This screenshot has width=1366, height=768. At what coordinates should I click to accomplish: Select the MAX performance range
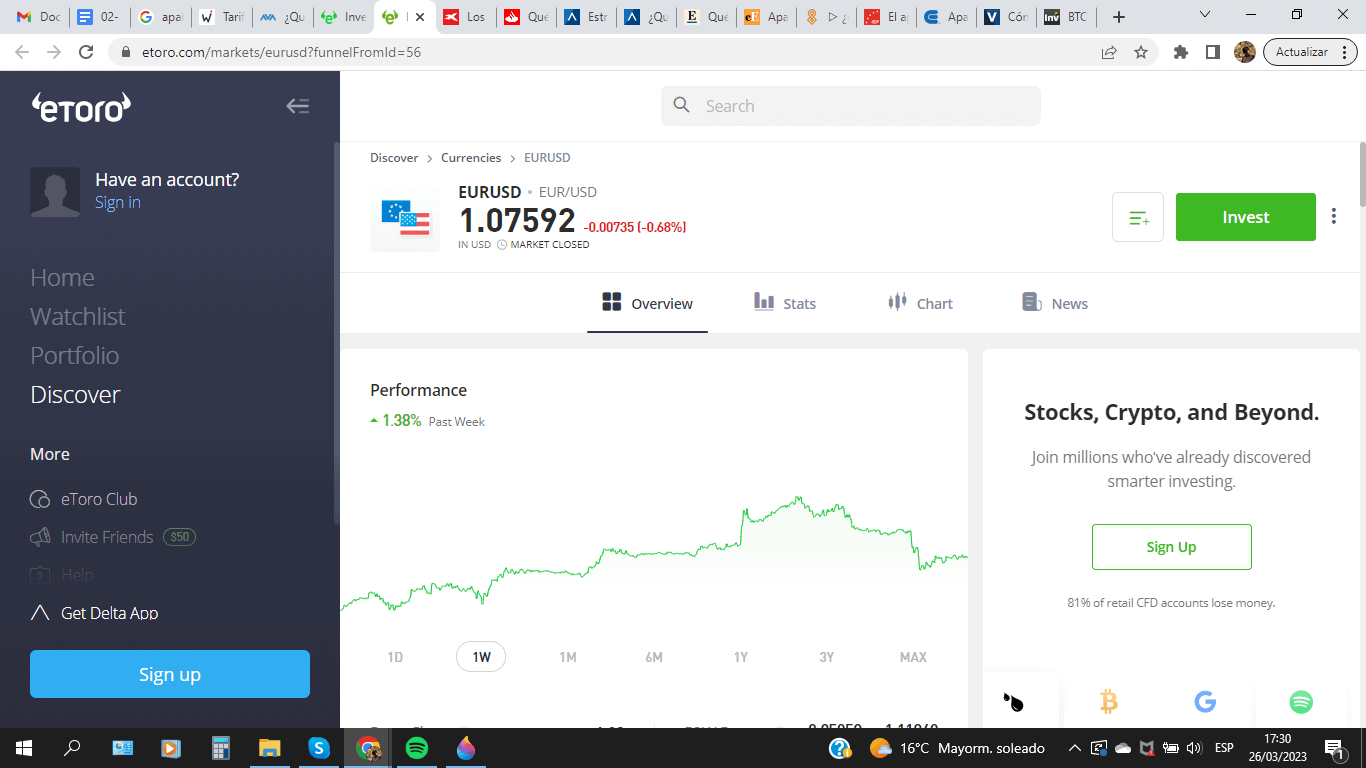click(x=913, y=657)
